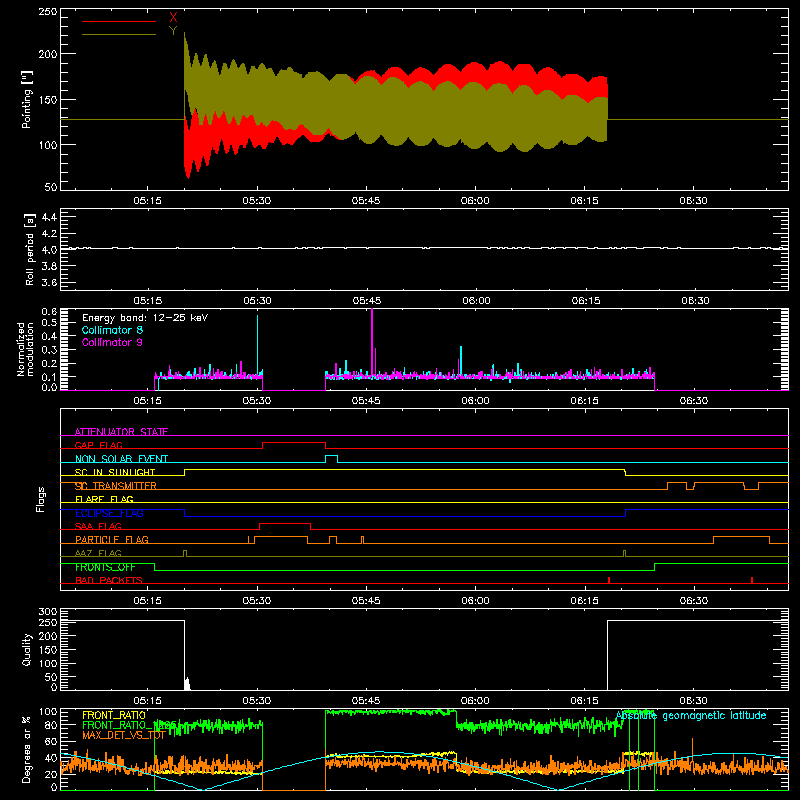800x800 pixels.
Task: Click the 'Collimator 9' legend entry
Action: coord(112,342)
